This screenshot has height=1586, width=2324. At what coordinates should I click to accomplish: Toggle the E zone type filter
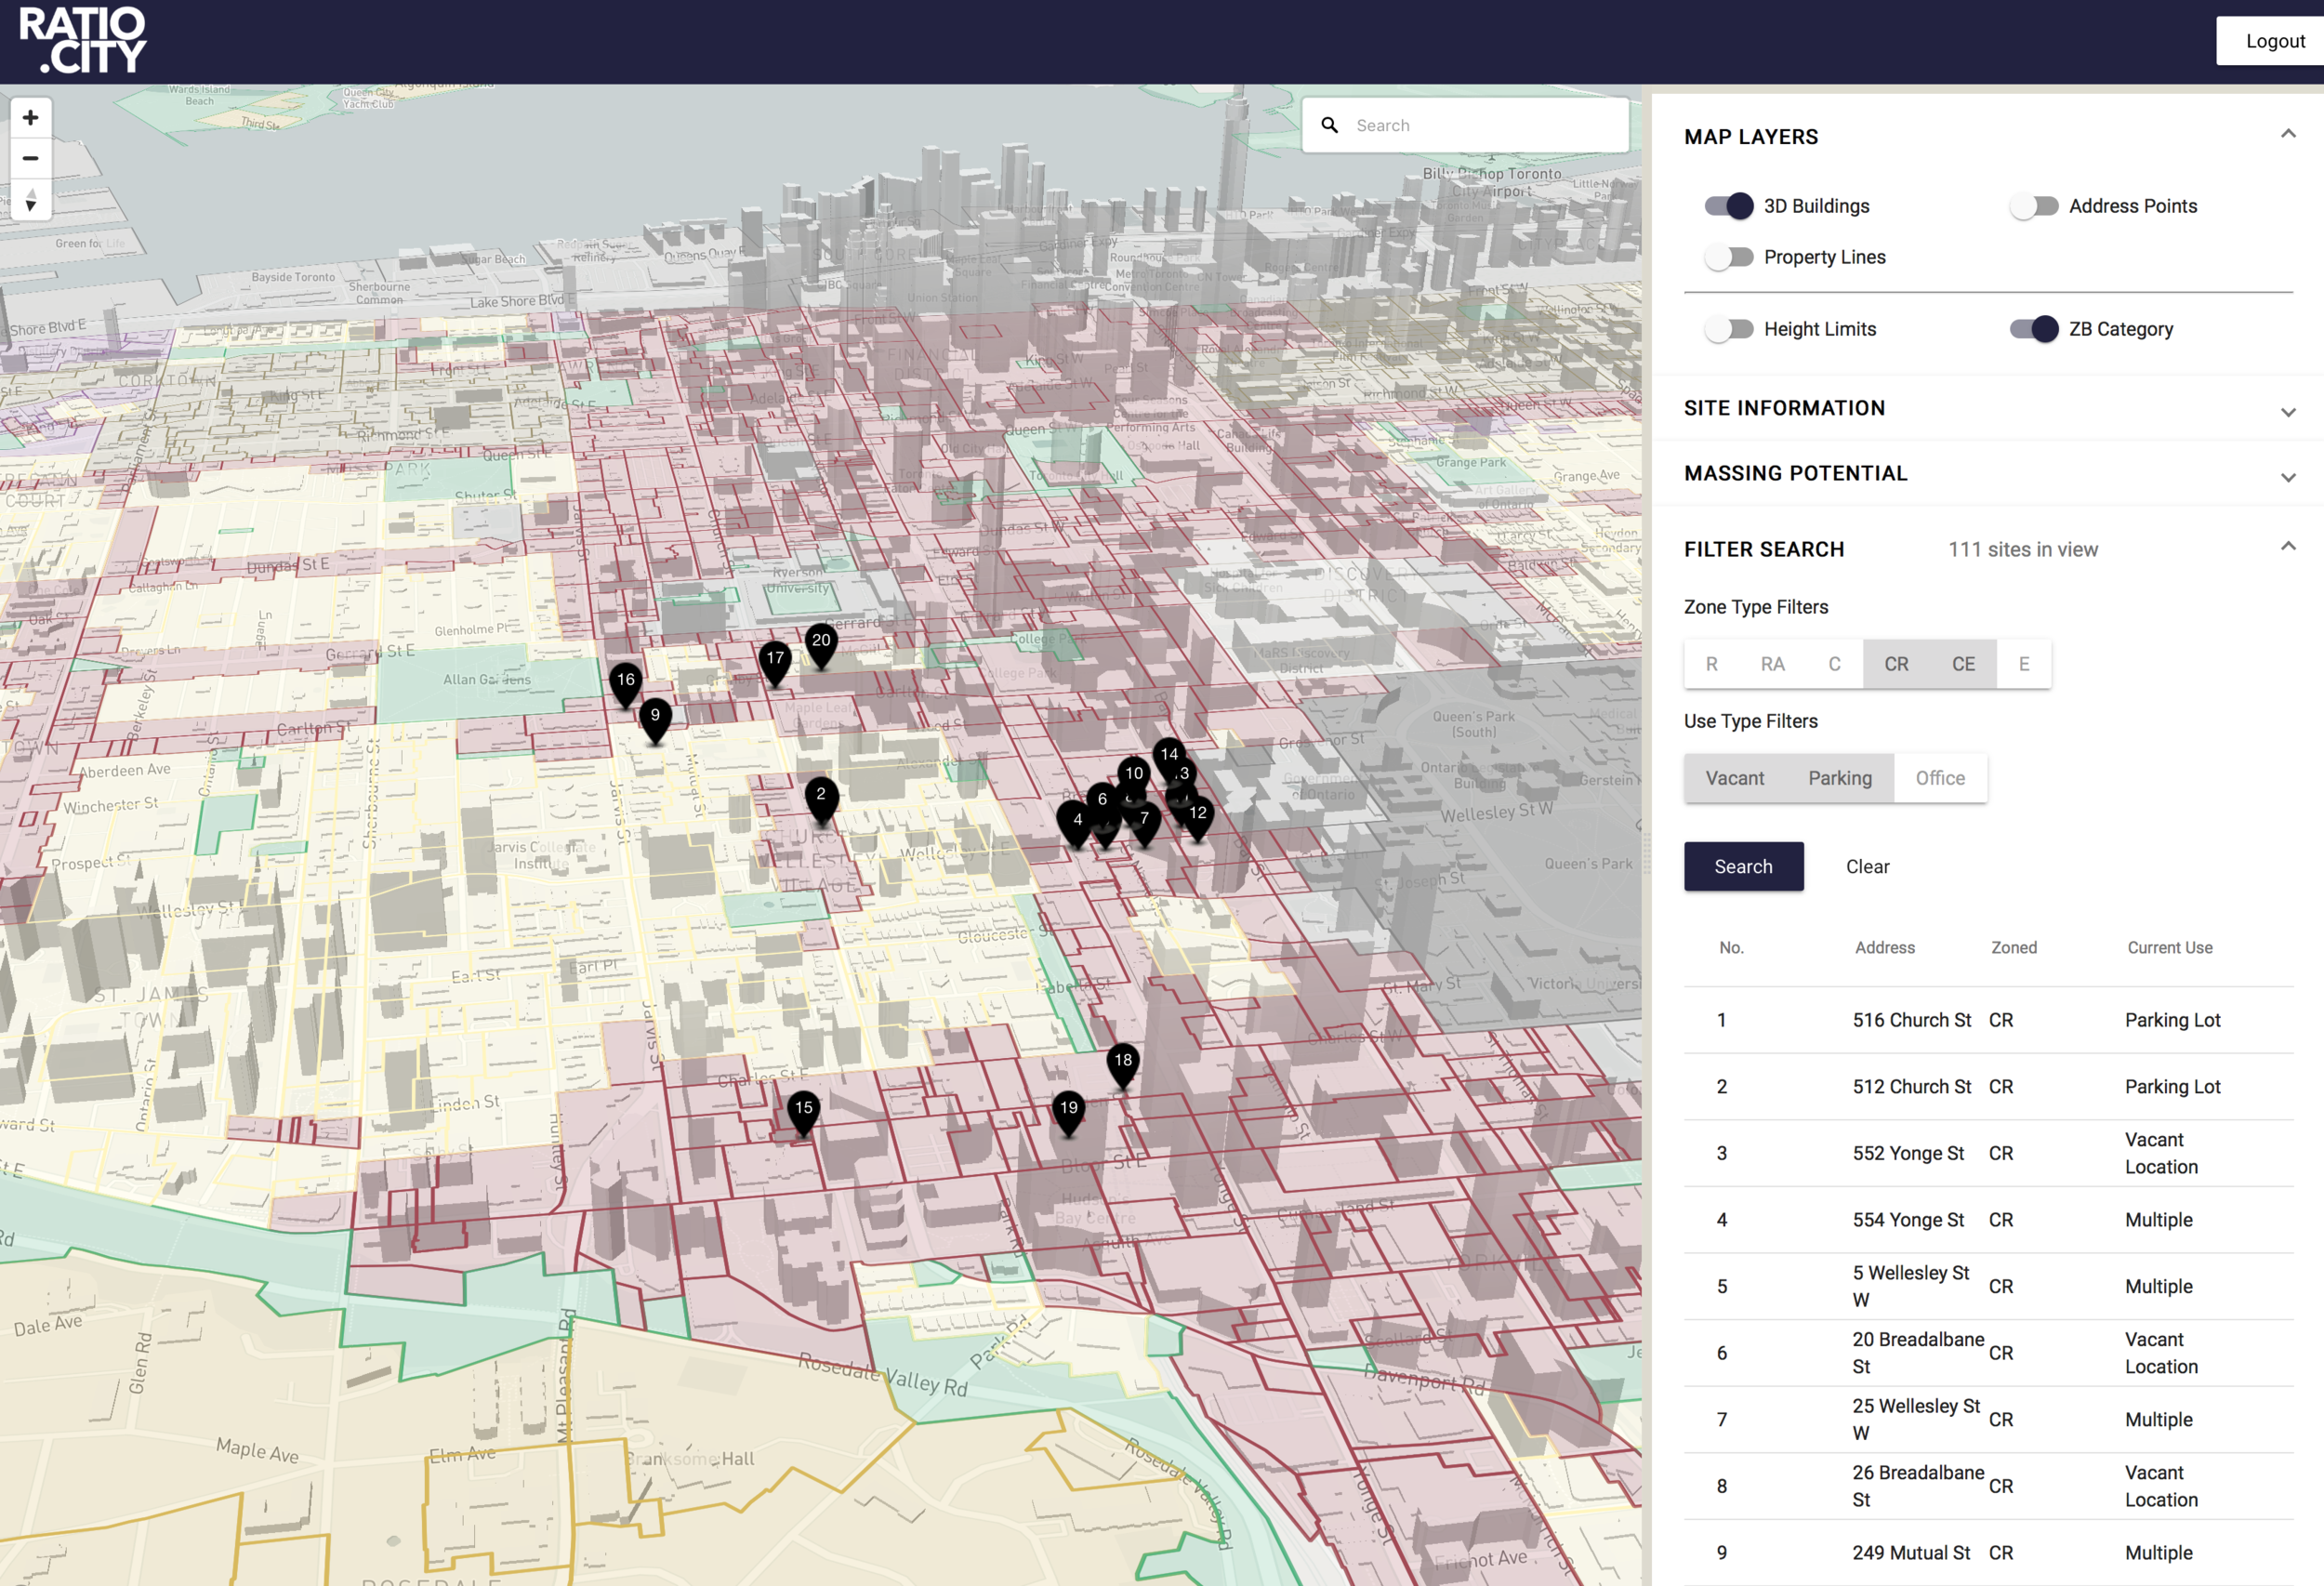(x=2024, y=664)
